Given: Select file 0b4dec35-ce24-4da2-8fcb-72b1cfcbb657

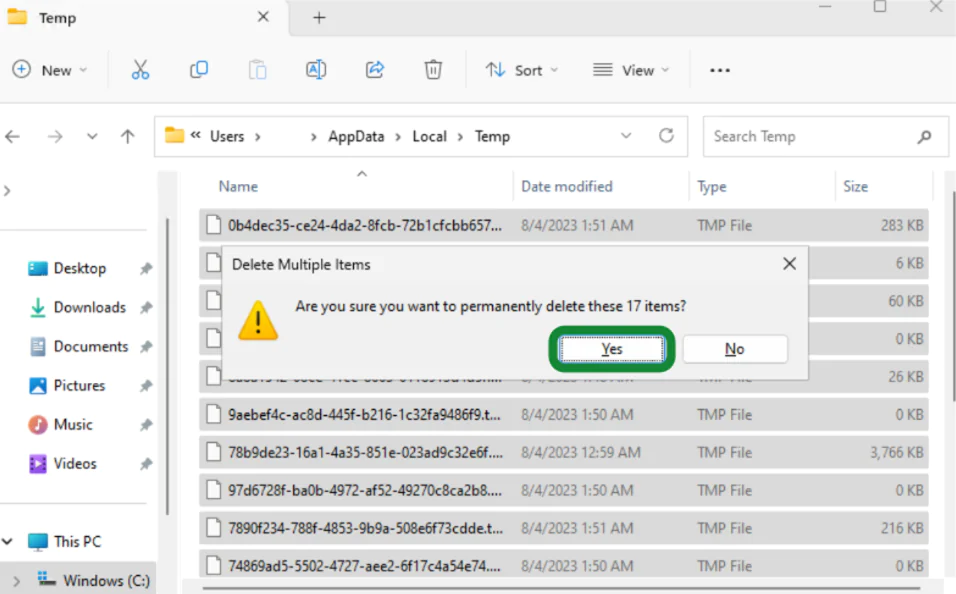Looking at the screenshot, I should 564,225.
